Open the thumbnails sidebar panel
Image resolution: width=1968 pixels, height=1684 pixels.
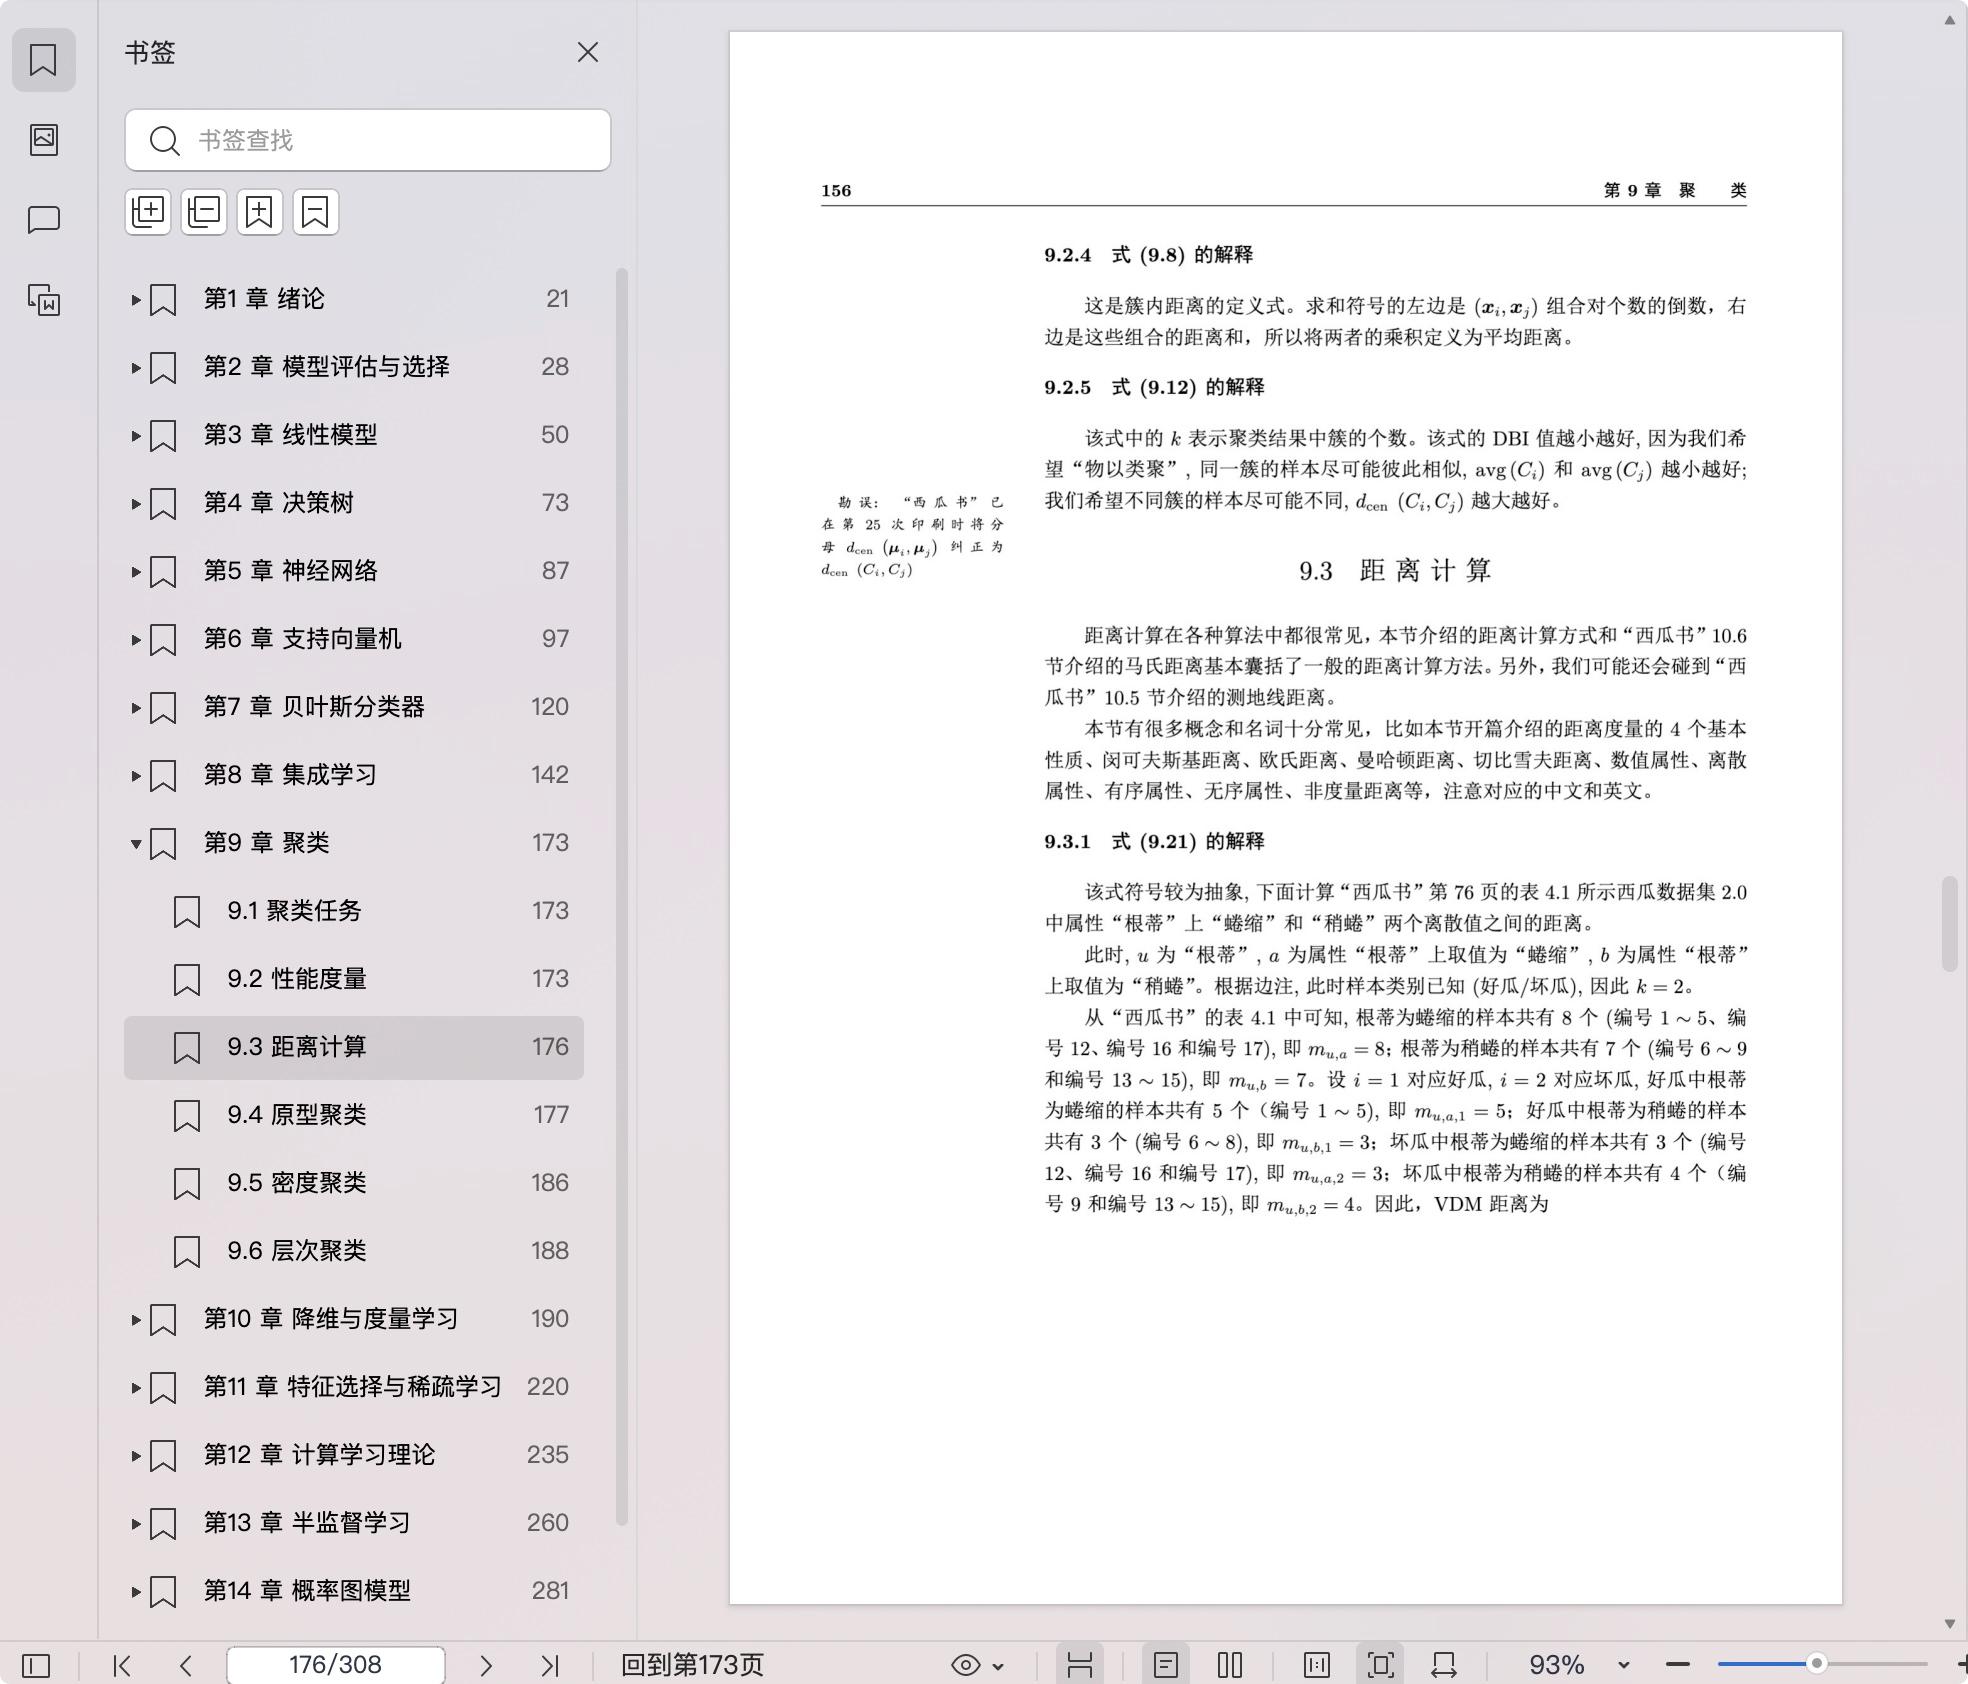pyautogui.click(x=43, y=139)
